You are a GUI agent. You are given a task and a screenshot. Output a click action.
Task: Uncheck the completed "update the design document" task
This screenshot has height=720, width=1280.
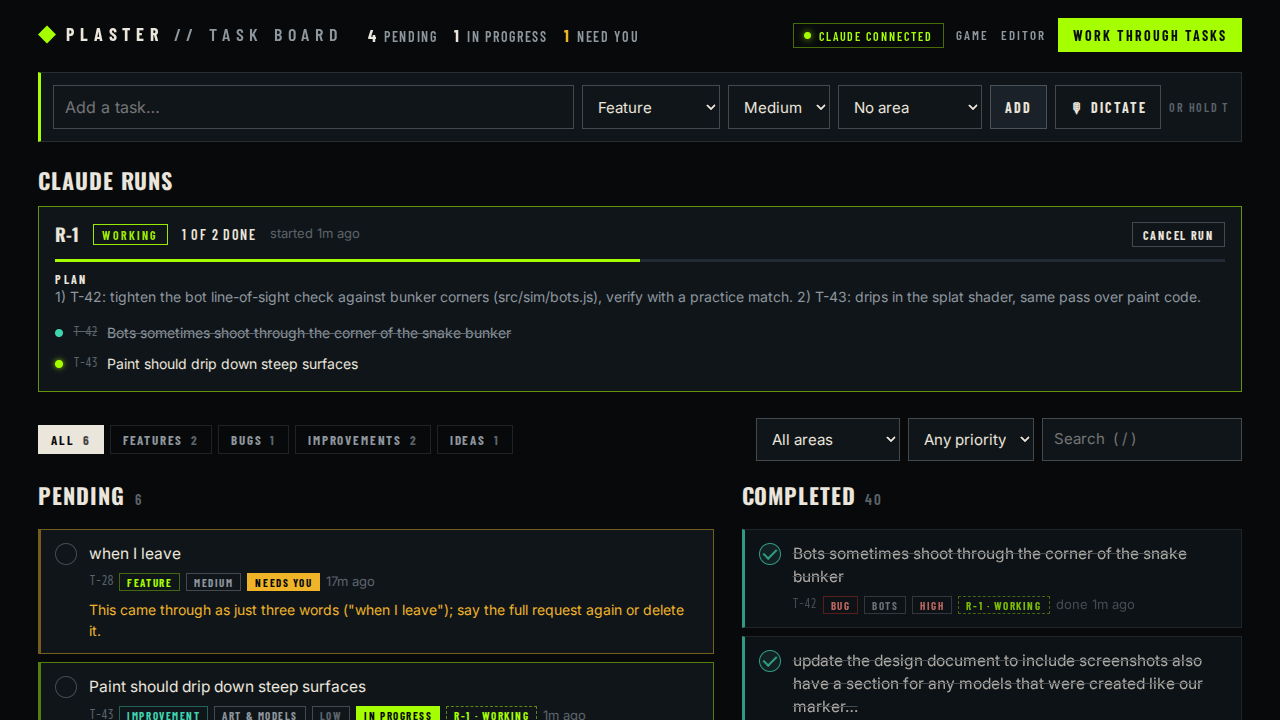(x=770, y=661)
